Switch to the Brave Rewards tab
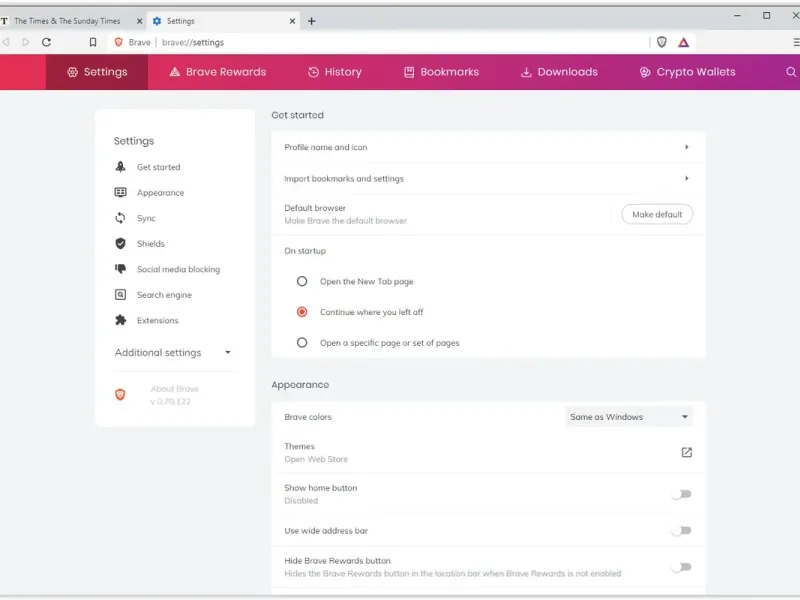Screen dimensions: 800x600 pos(217,72)
